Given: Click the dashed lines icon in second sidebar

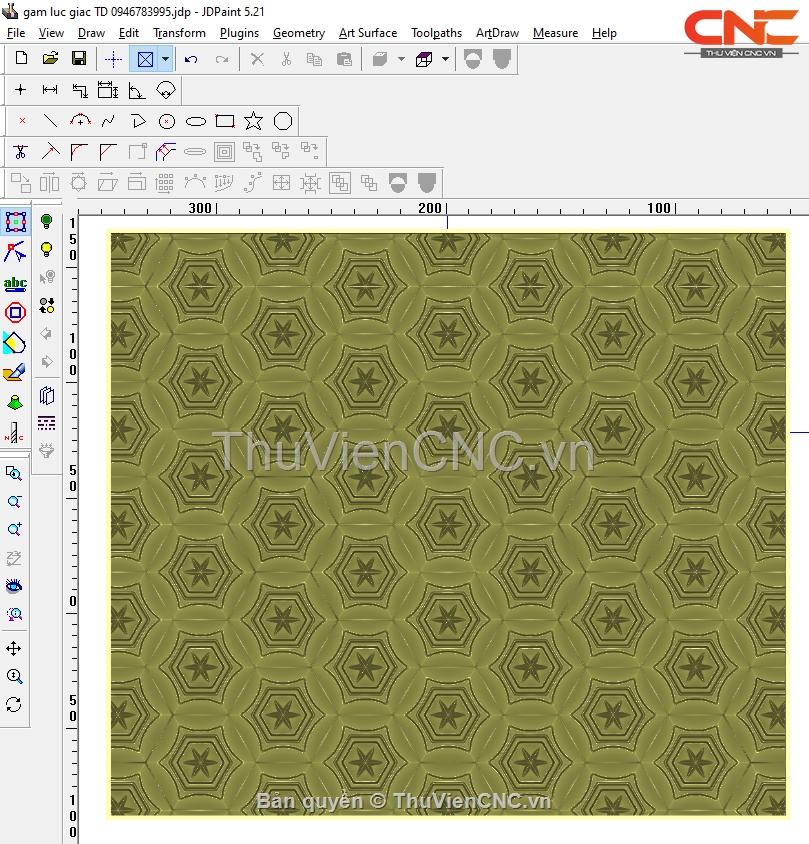Looking at the screenshot, I should coord(47,423).
